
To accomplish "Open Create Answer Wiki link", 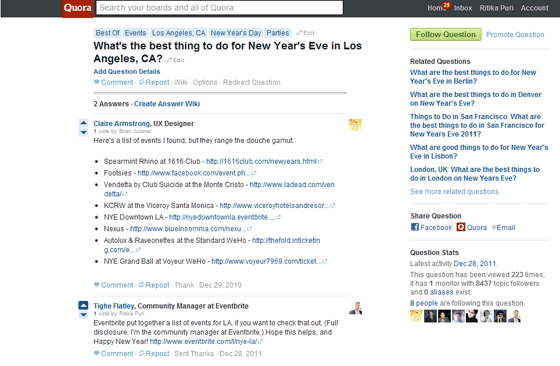I will [167, 104].
